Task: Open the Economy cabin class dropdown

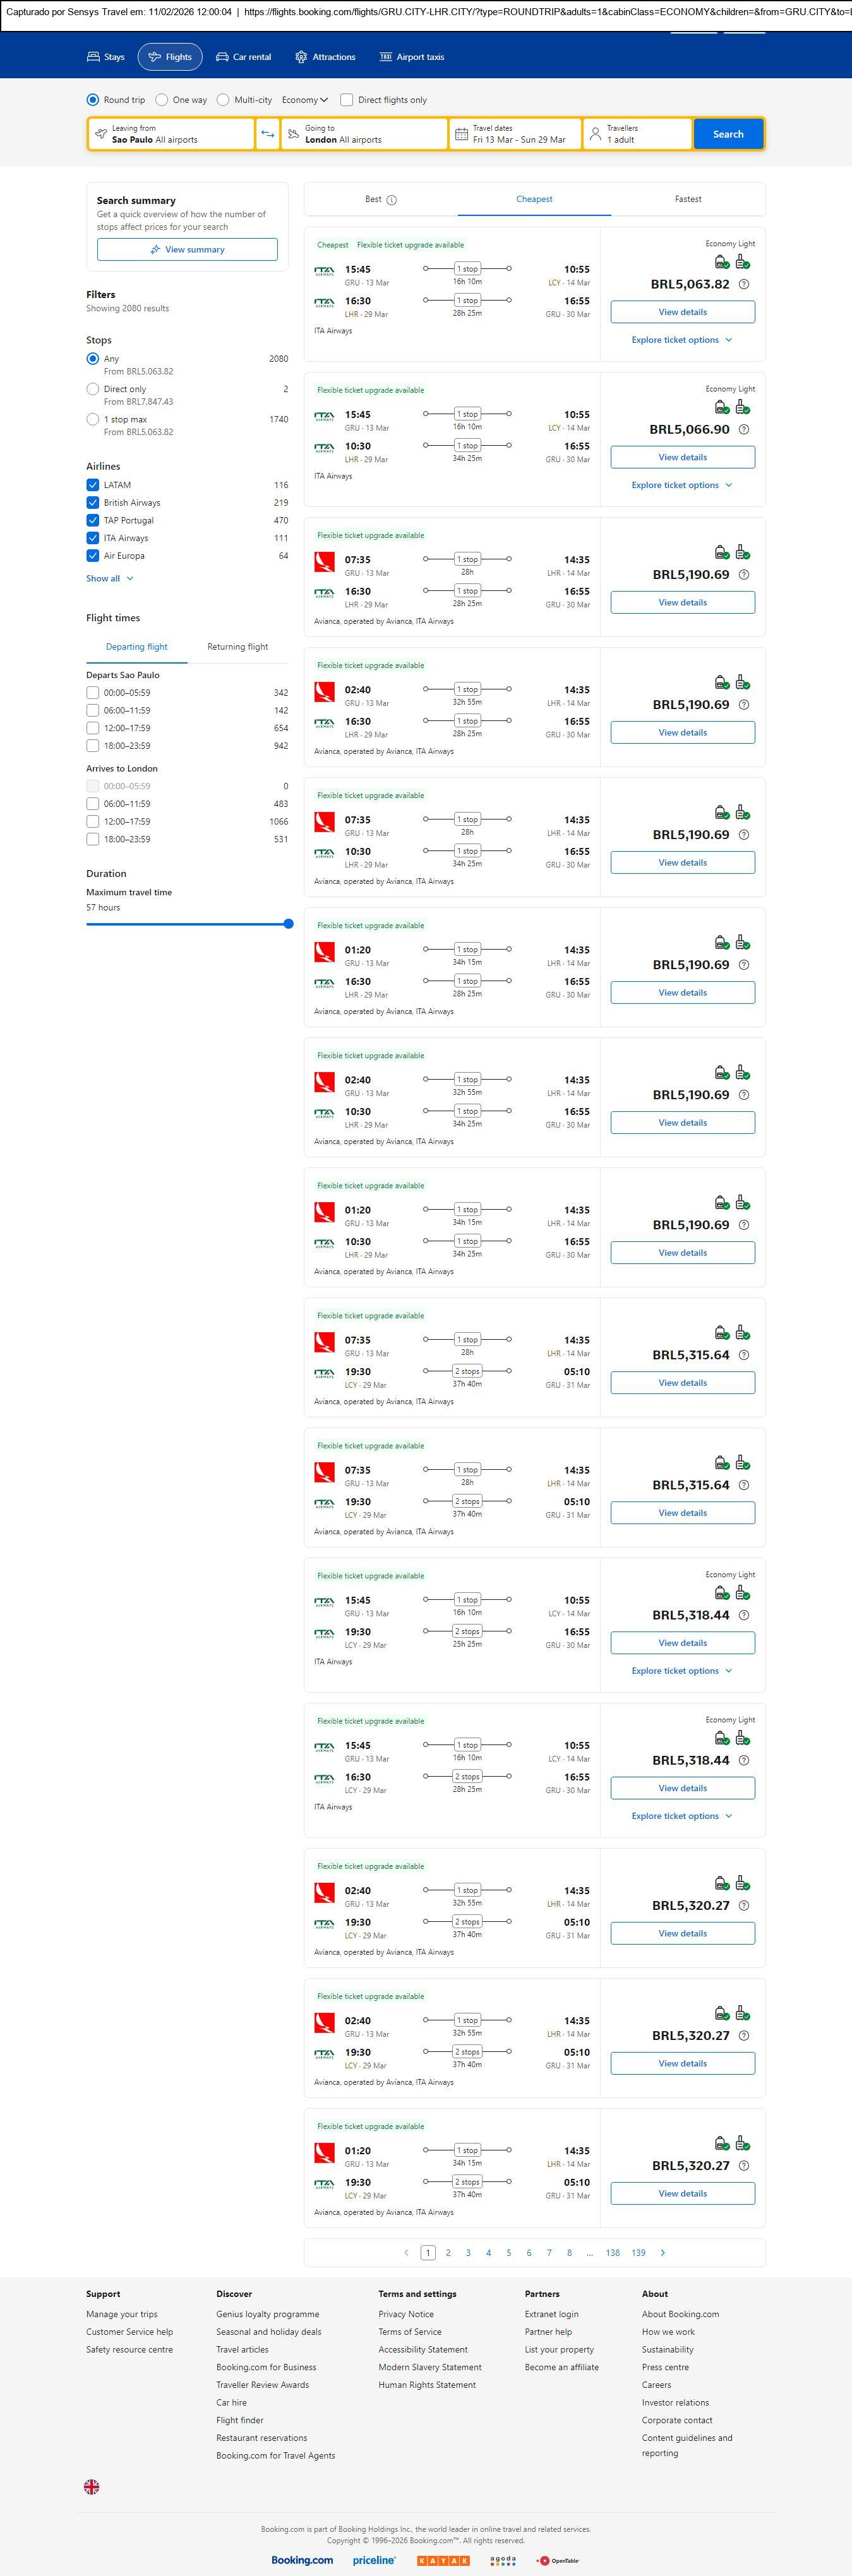Action: coord(304,100)
